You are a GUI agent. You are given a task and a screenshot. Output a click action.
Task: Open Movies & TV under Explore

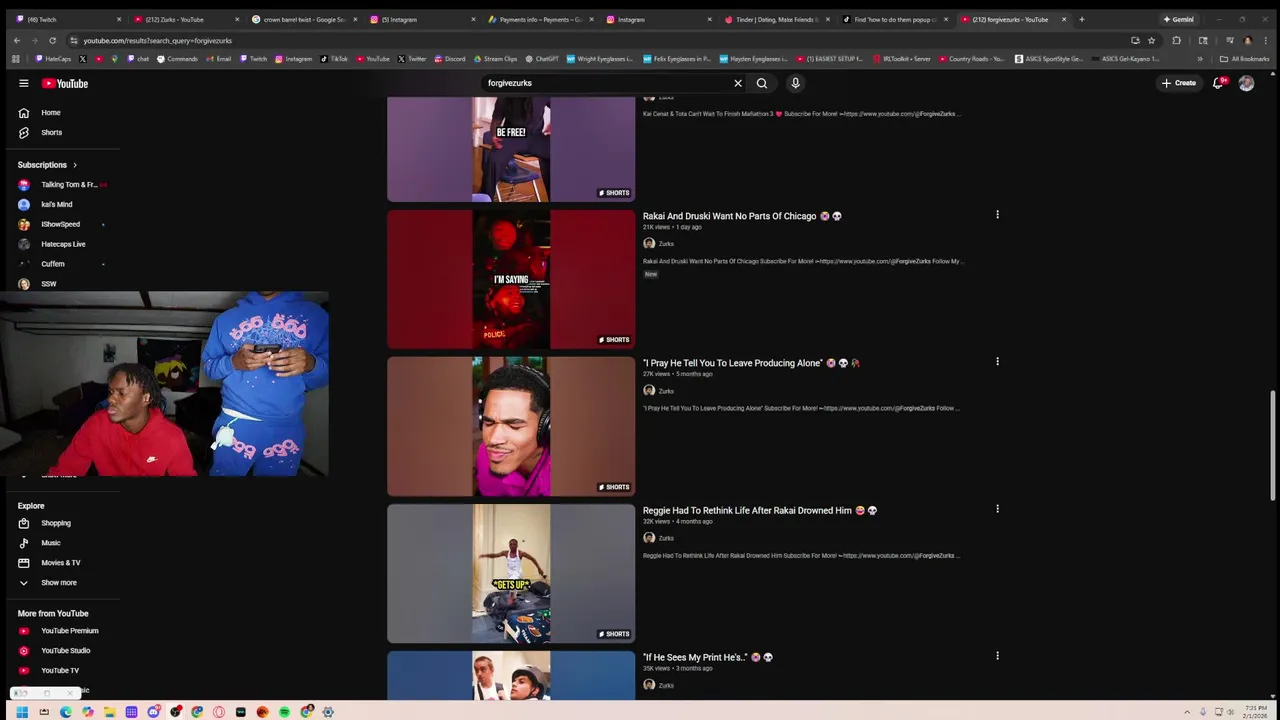click(x=60, y=563)
